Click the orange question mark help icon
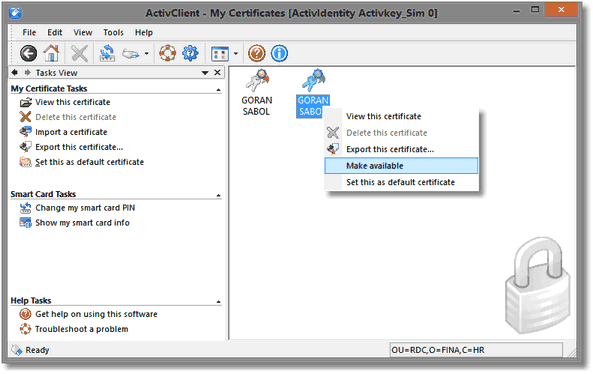The height and width of the screenshot is (374, 593). click(256, 53)
